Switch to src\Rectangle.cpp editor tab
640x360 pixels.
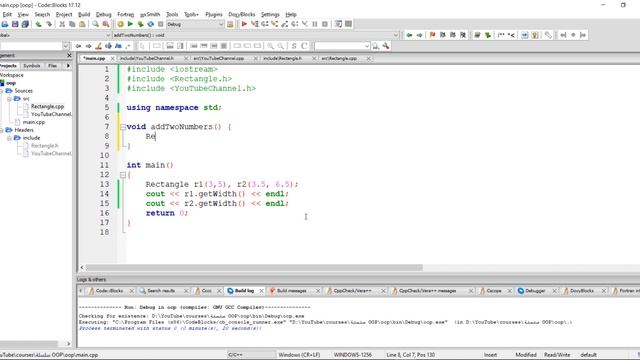click(x=339, y=58)
